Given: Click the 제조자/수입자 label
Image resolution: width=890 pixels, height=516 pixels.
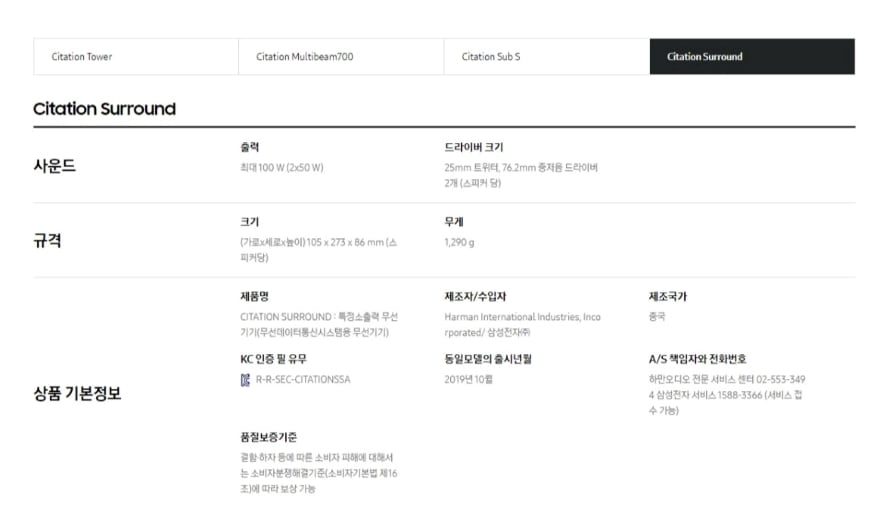Looking at the screenshot, I should [475, 297].
